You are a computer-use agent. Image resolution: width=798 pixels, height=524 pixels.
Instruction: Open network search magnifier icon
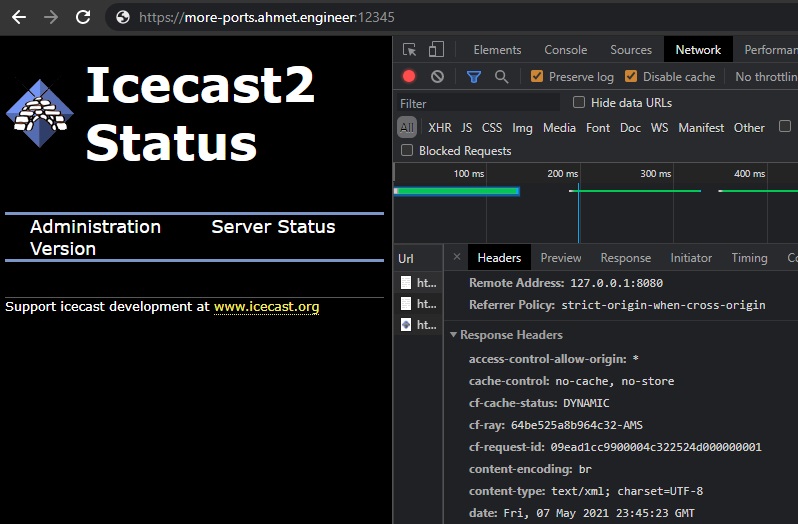coord(501,76)
